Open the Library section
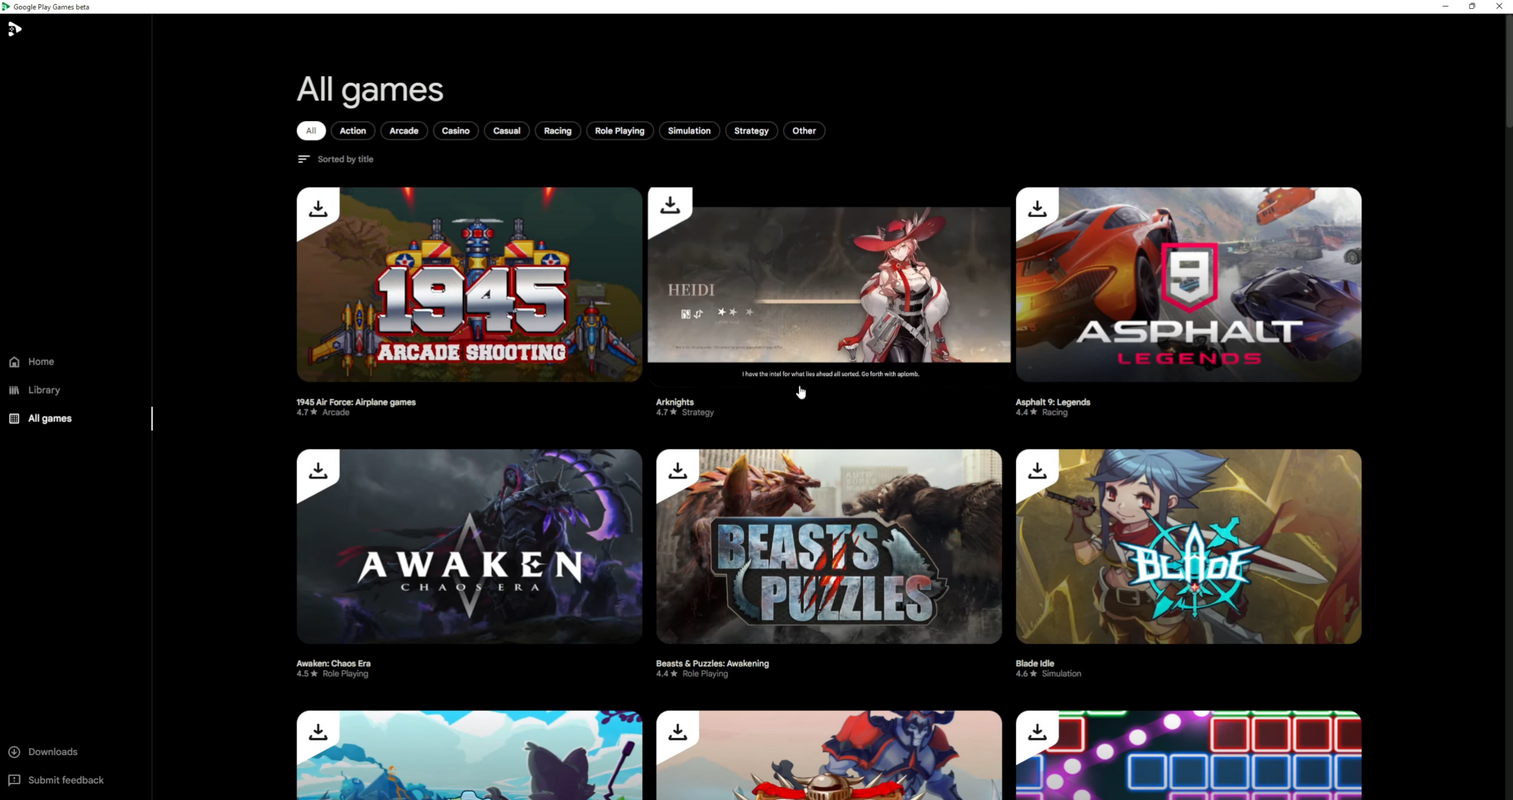Screen dimensions: 1513x800 coord(44,390)
